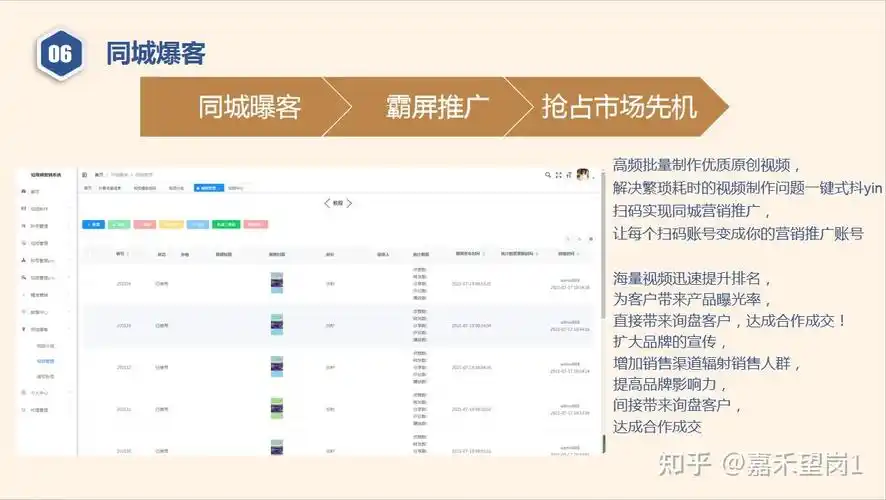Open the blue highlighted submenu item in sidebar

point(45,361)
